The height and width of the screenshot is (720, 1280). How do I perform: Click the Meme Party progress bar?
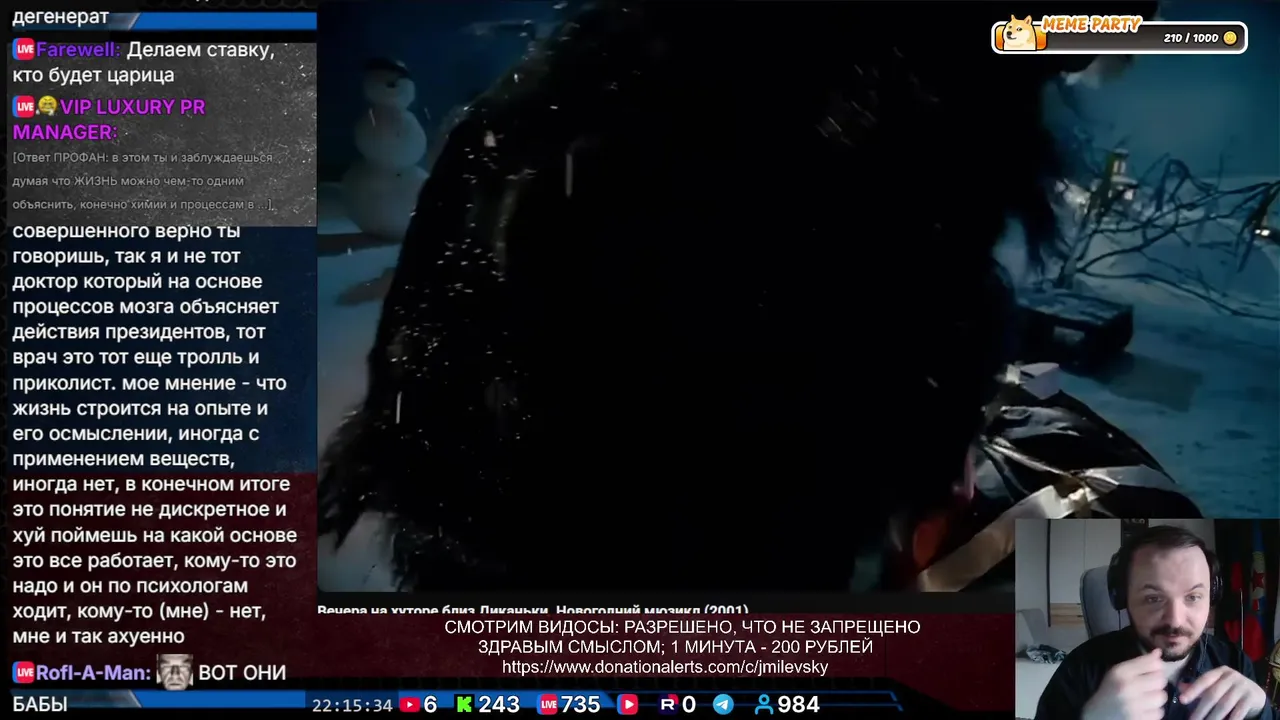tap(1119, 37)
